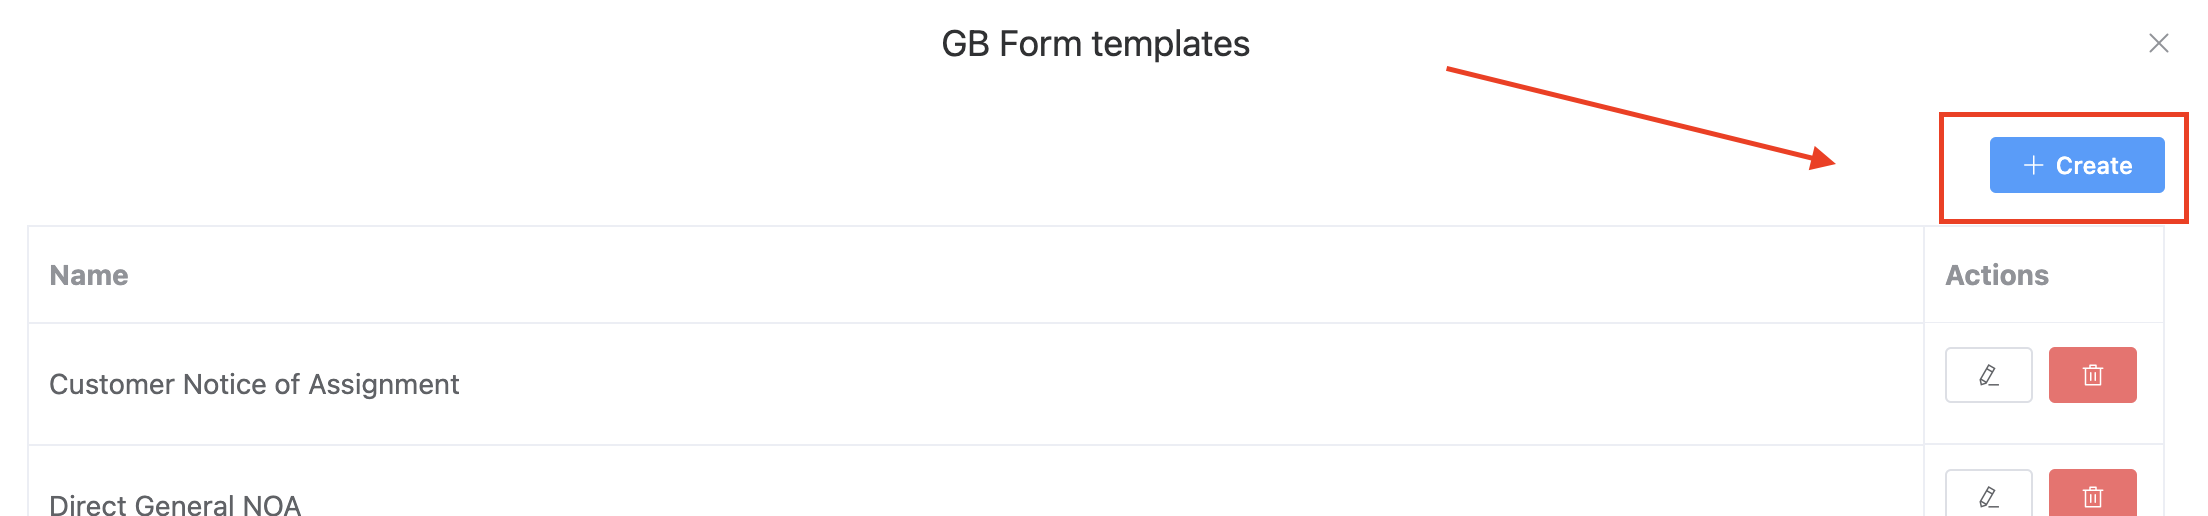
Task: Click the red arrow annotation tip
Action: 1830,161
